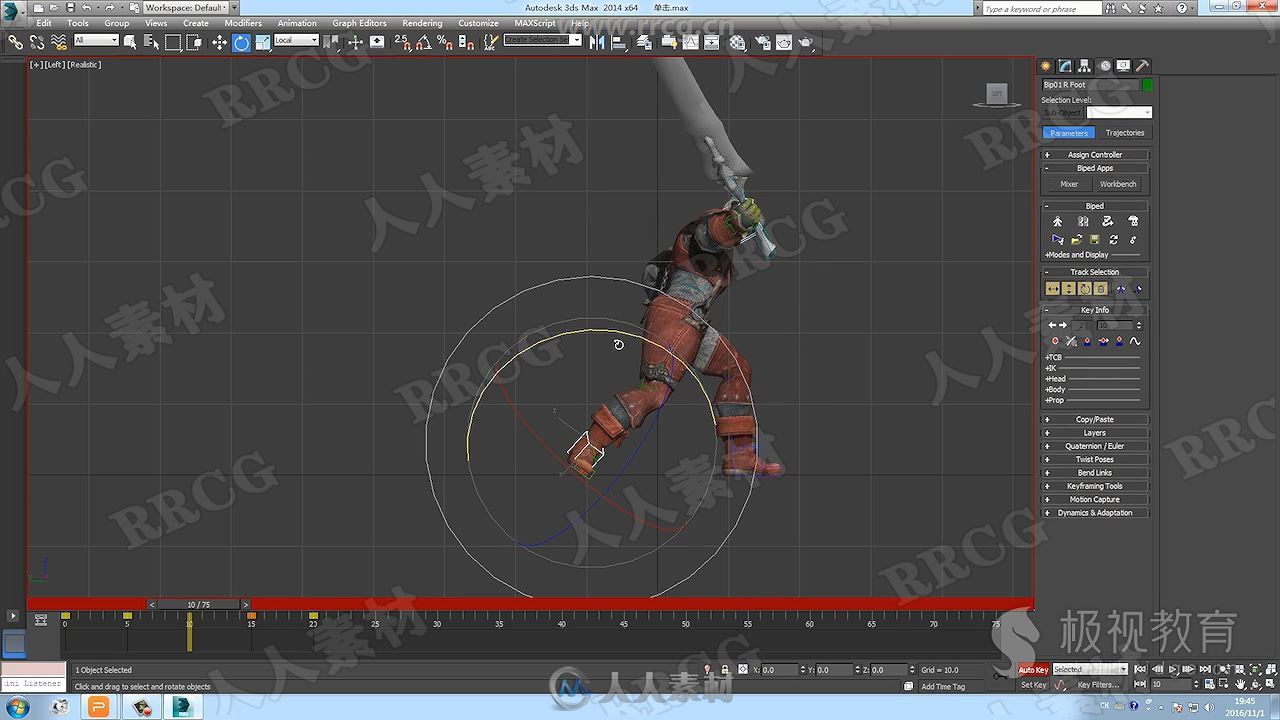
Task: Open the Create command panel tab
Action: (x=1044, y=66)
